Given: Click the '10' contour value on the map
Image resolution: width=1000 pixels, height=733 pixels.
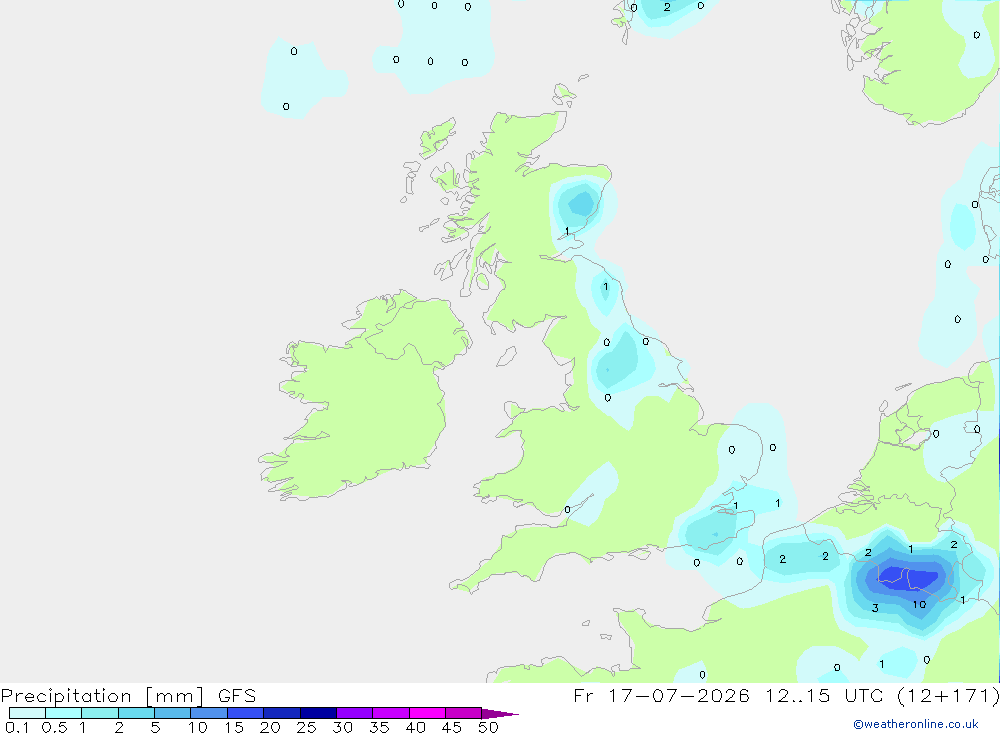Looking at the screenshot, I should (919, 604).
